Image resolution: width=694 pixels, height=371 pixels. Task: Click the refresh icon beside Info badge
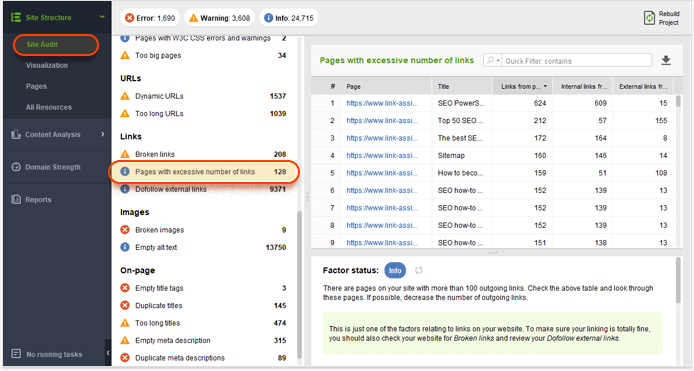[x=418, y=270]
